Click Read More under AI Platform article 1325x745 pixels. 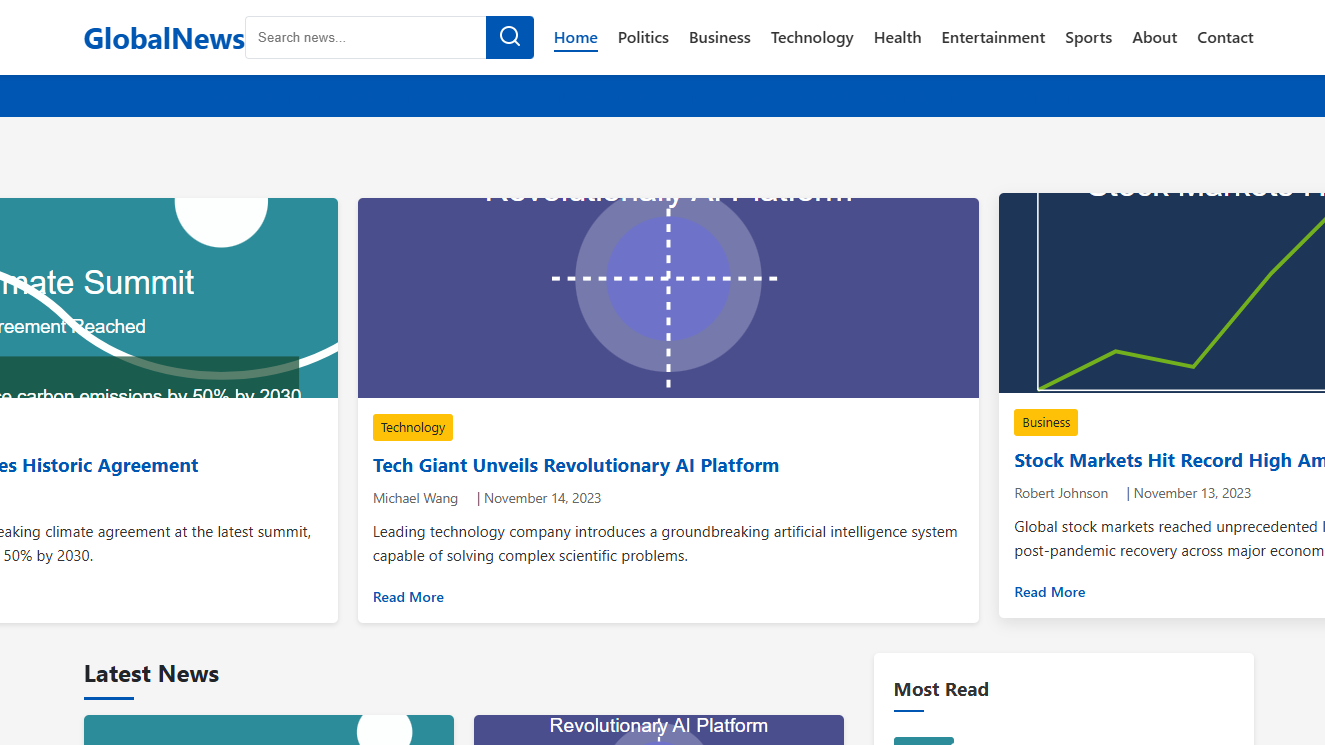click(x=408, y=597)
